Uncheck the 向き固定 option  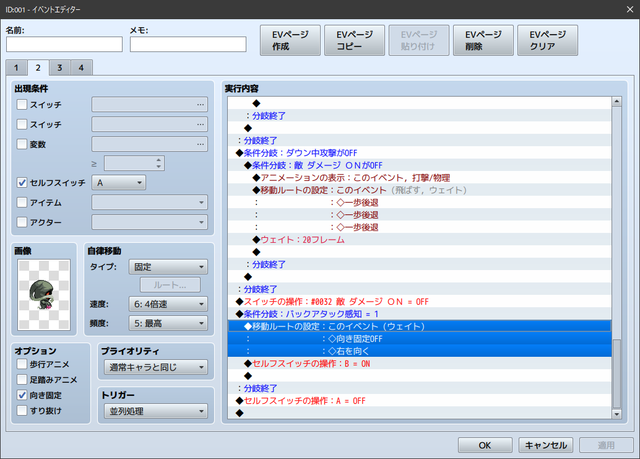click(x=22, y=395)
